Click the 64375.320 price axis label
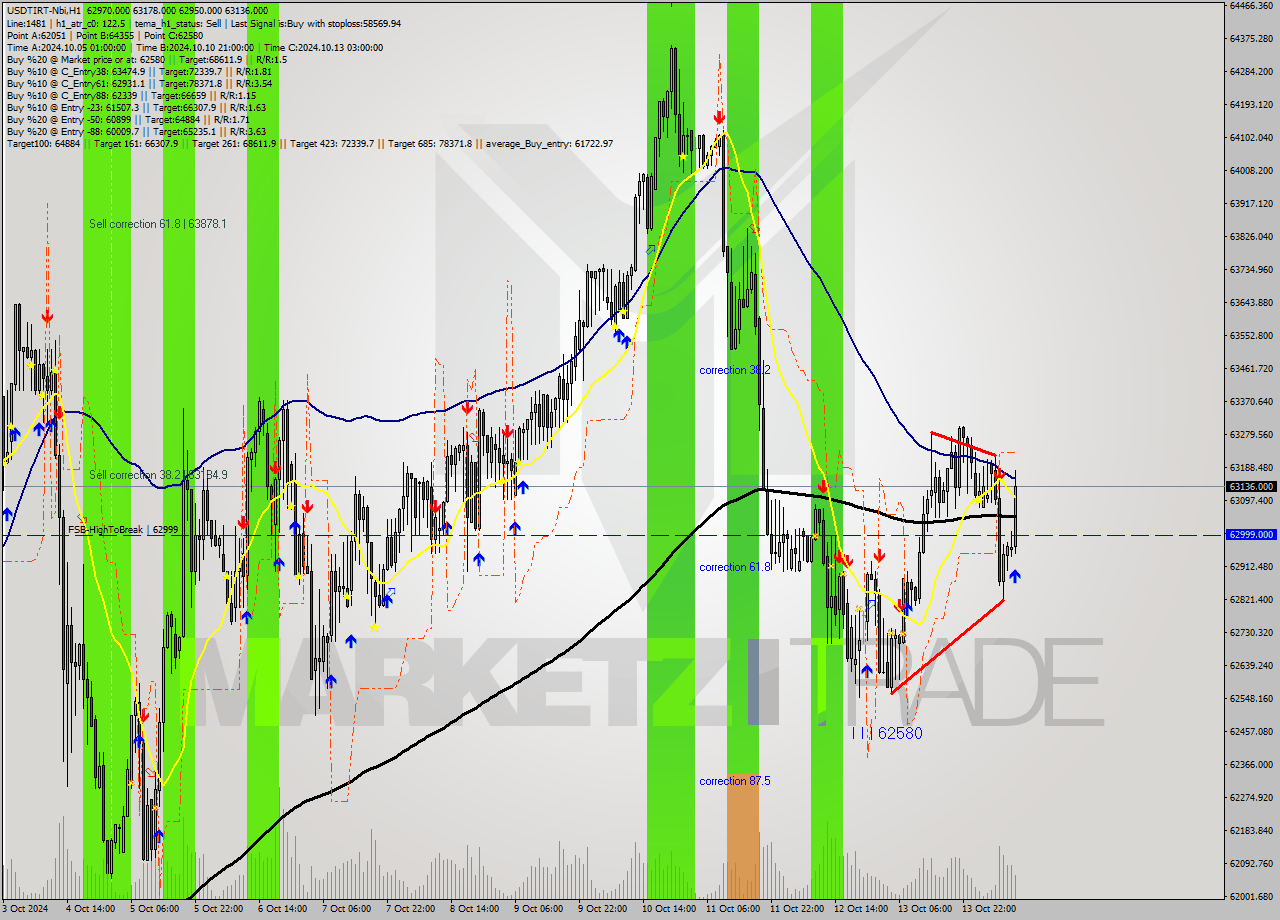The image size is (1280, 920). pyautogui.click(x=1250, y=38)
